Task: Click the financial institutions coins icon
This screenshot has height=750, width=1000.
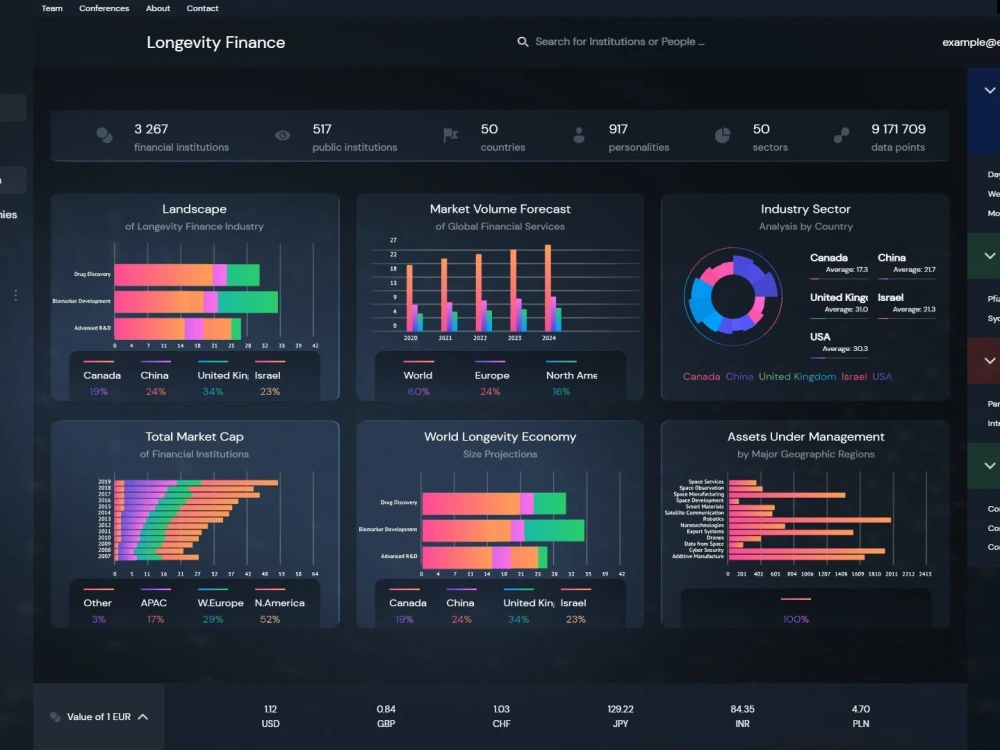Action: tap(103, 136)
